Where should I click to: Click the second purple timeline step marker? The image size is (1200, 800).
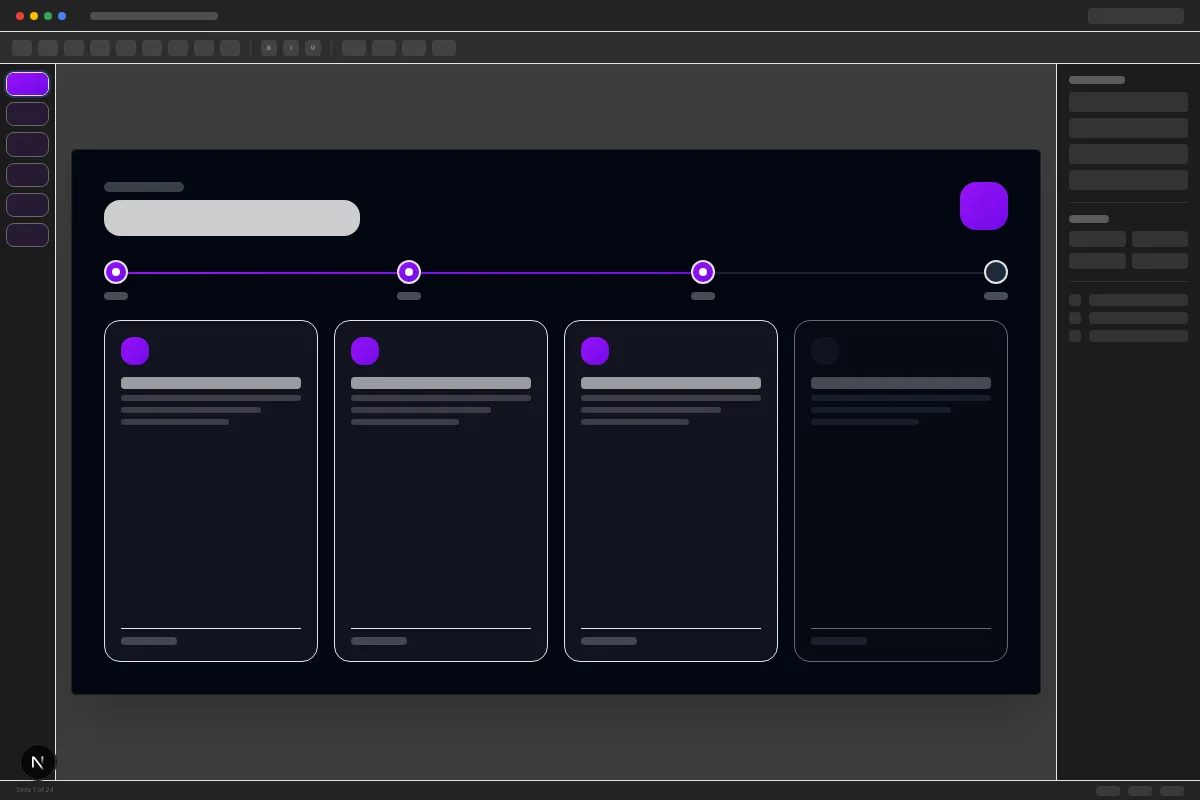tap(409, 272)
